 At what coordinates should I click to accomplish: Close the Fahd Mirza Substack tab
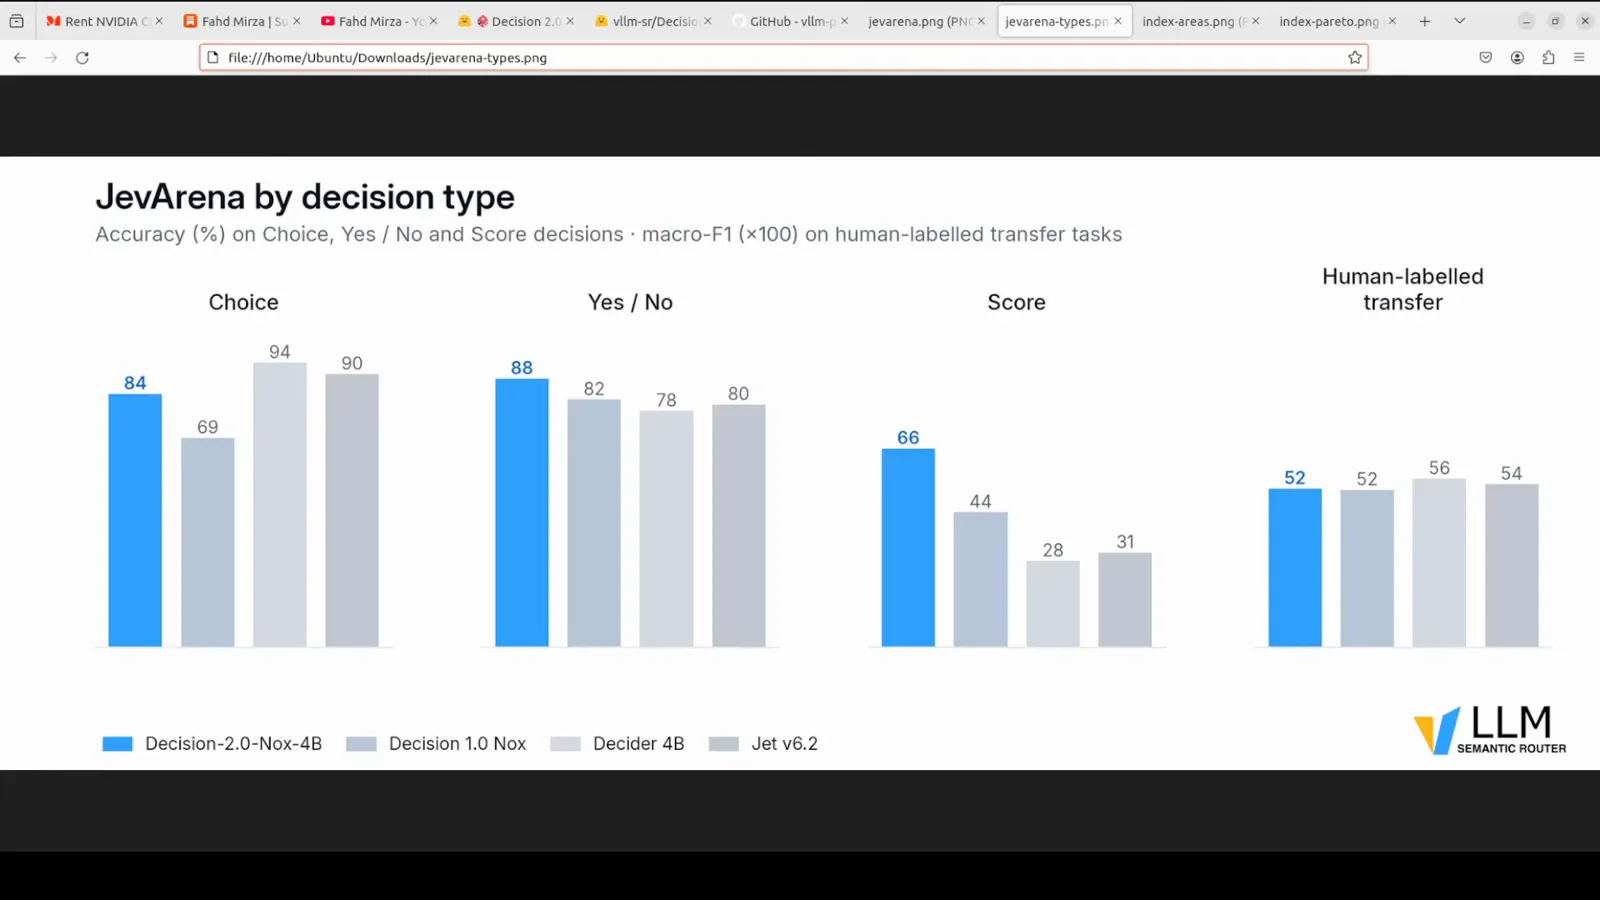click(296, 21)
